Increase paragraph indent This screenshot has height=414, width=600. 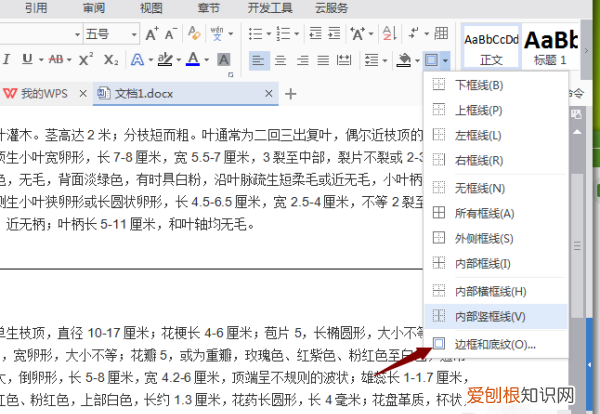[x=334, y=34]
